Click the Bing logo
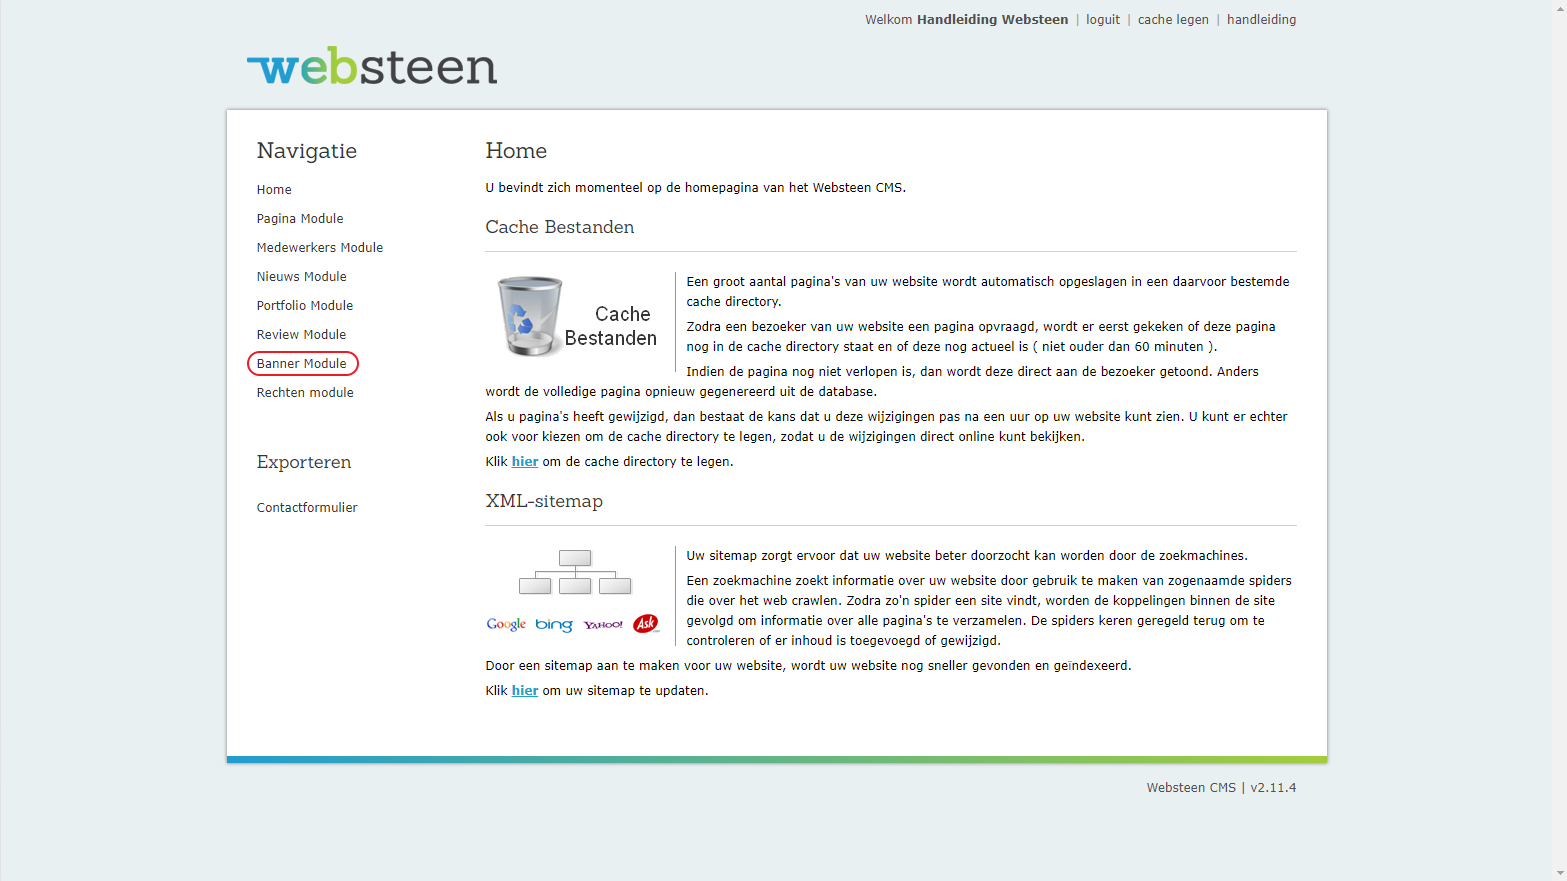This screenshot has height=881, width=1567. [554, 624]
